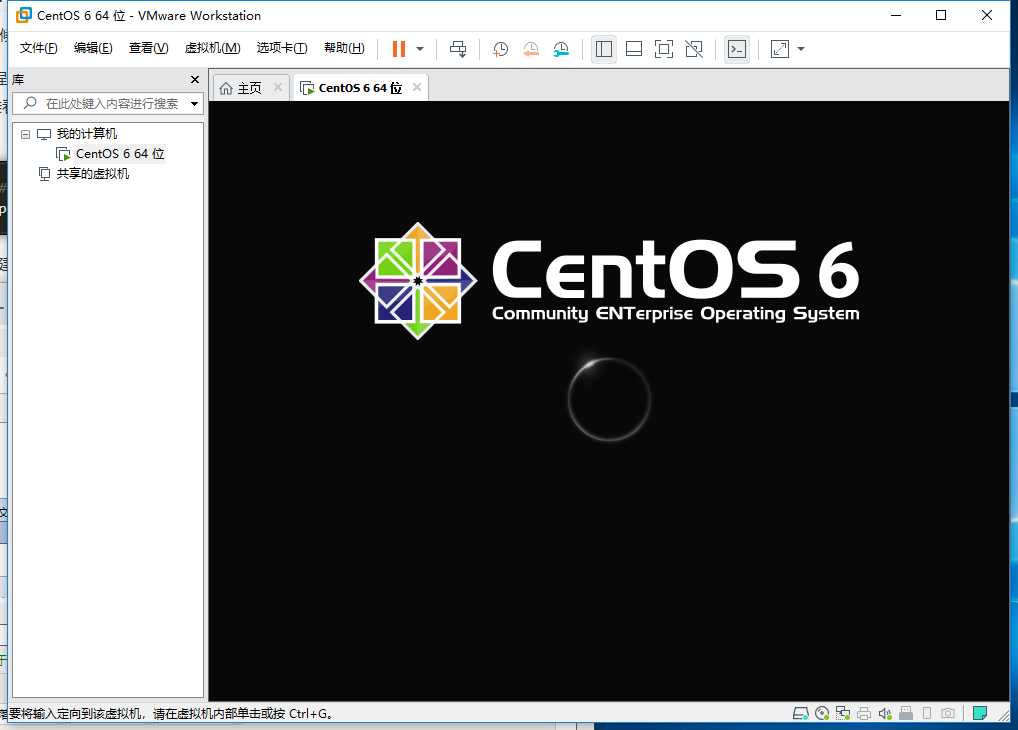Click the sound card status icon
This screenshot has height=730, width=1018.
click(885, 714)
